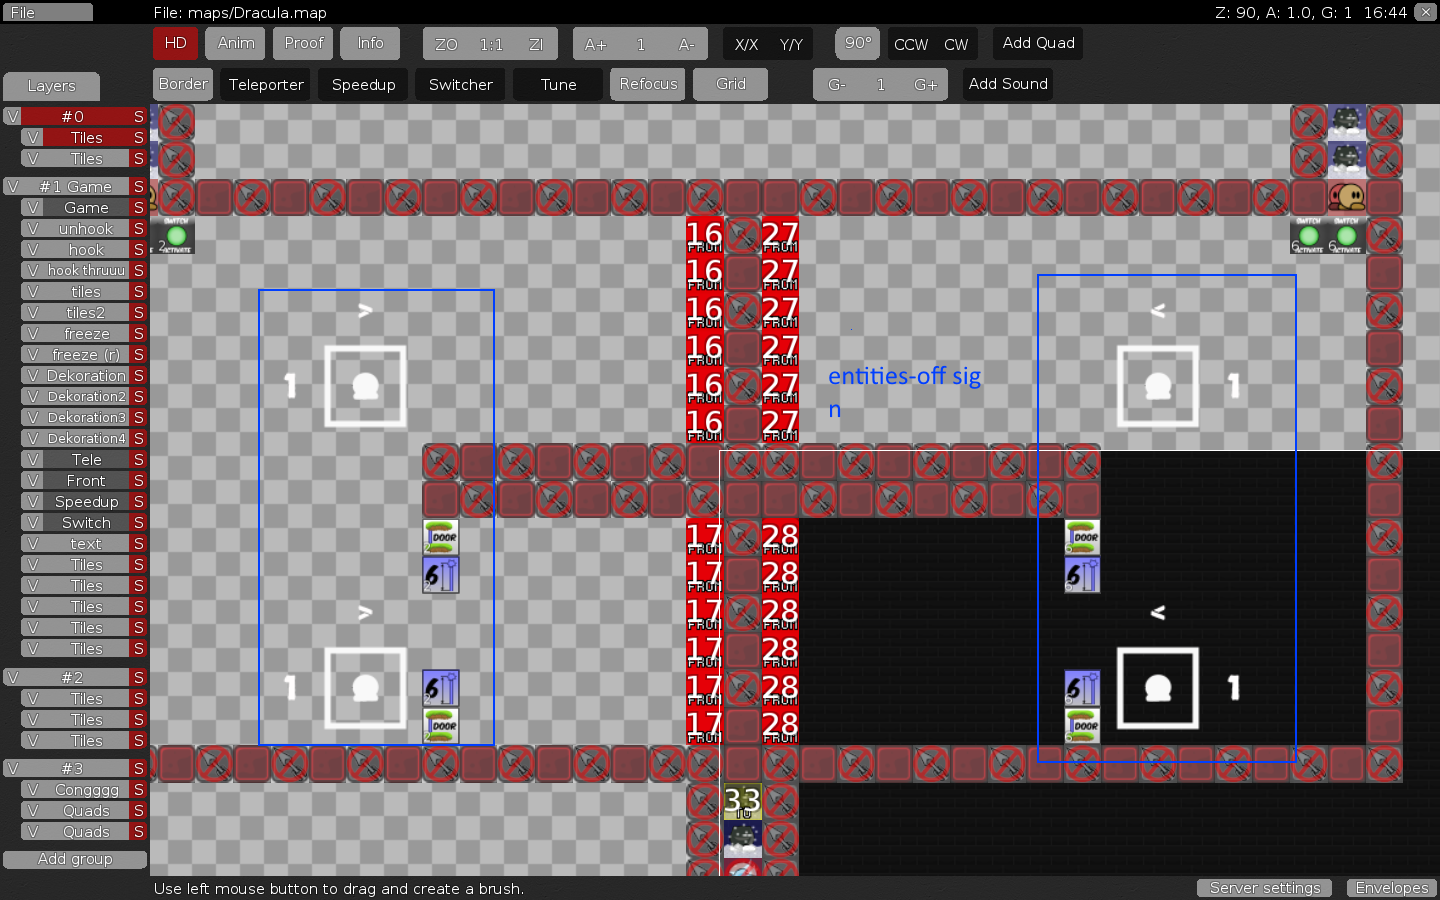Screen dimensions: 1440x900
Task: Open the Layers mode selector
Action: (x=51, y=86)
